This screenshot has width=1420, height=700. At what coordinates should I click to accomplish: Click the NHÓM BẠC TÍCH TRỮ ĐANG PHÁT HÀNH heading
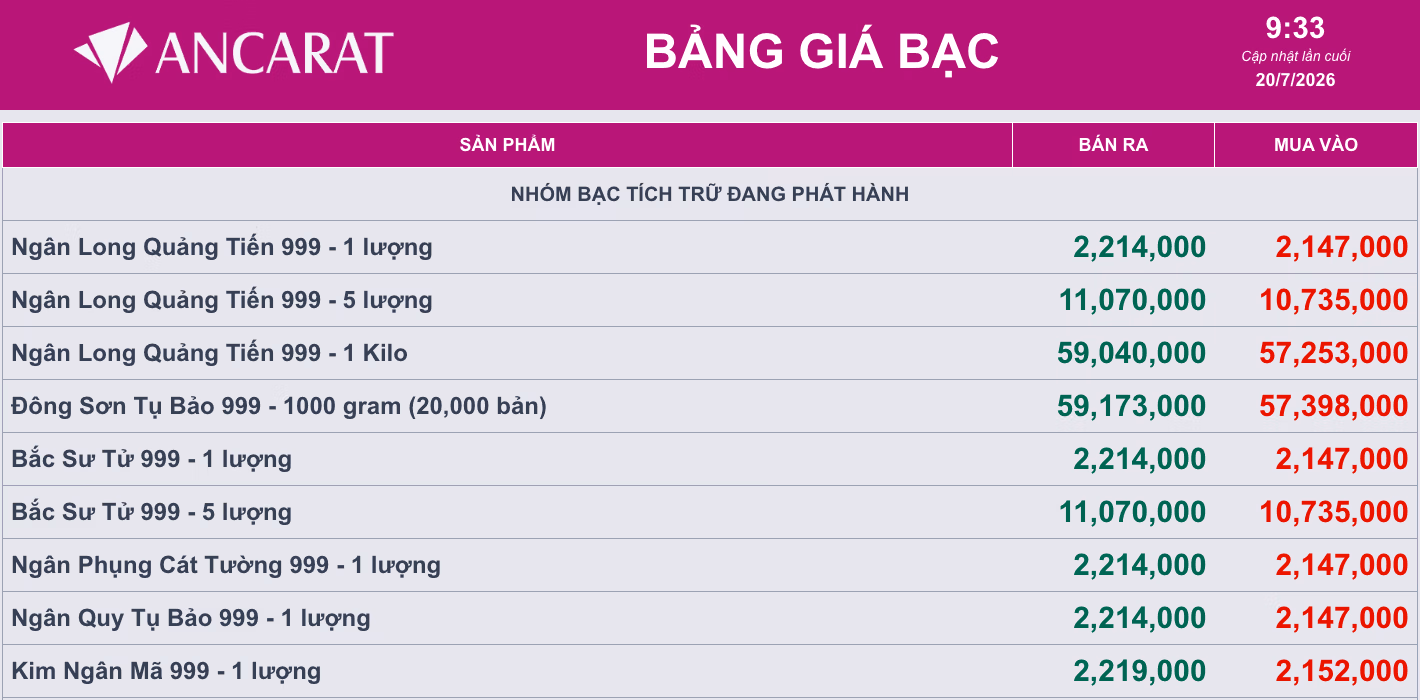click(710, 194)
